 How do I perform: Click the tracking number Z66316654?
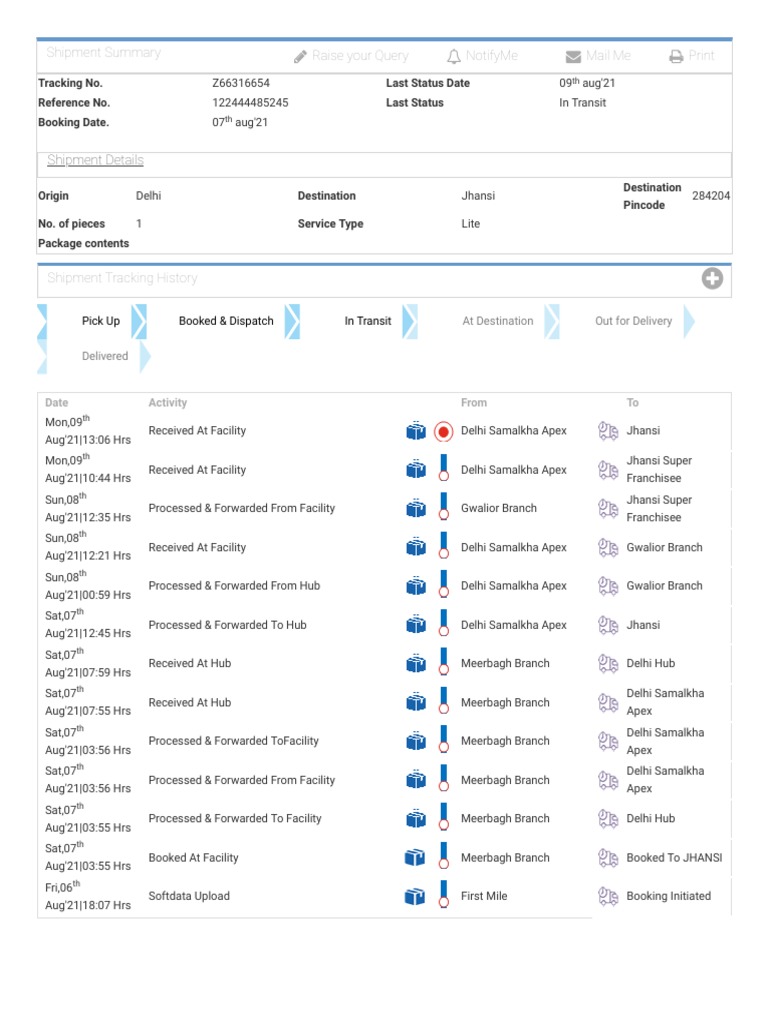click(241, 84)
